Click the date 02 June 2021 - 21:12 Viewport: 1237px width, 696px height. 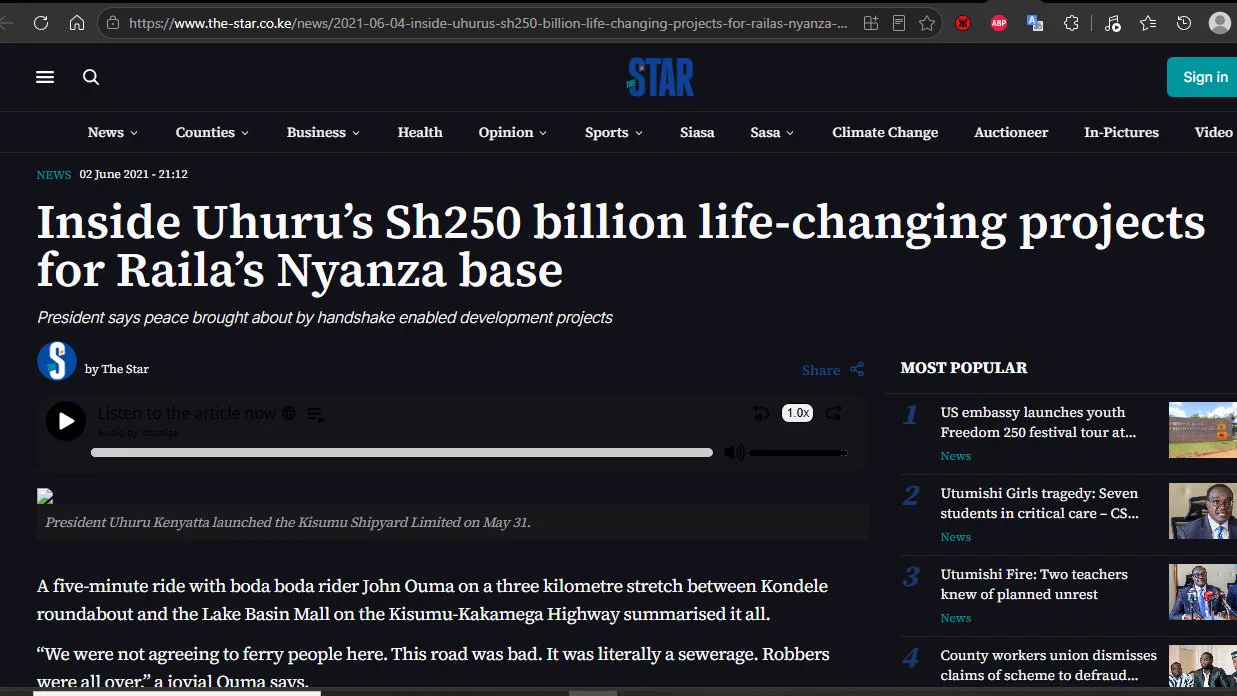coord(133,174)
